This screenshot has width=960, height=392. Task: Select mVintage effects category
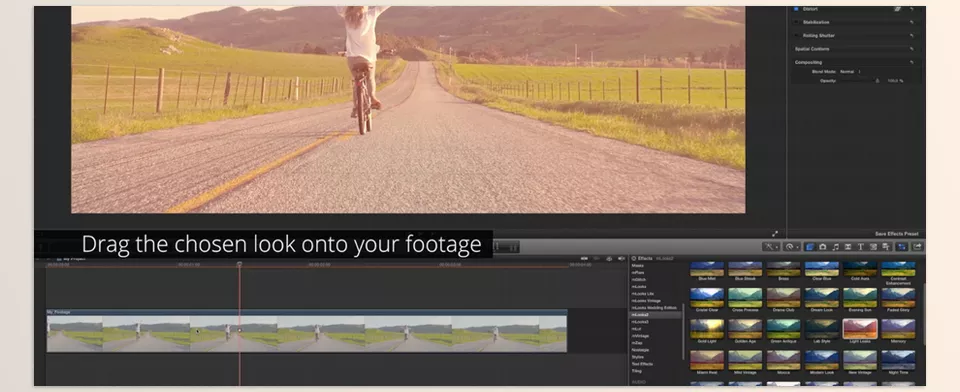pyautogui.click(x=640, y=336)
